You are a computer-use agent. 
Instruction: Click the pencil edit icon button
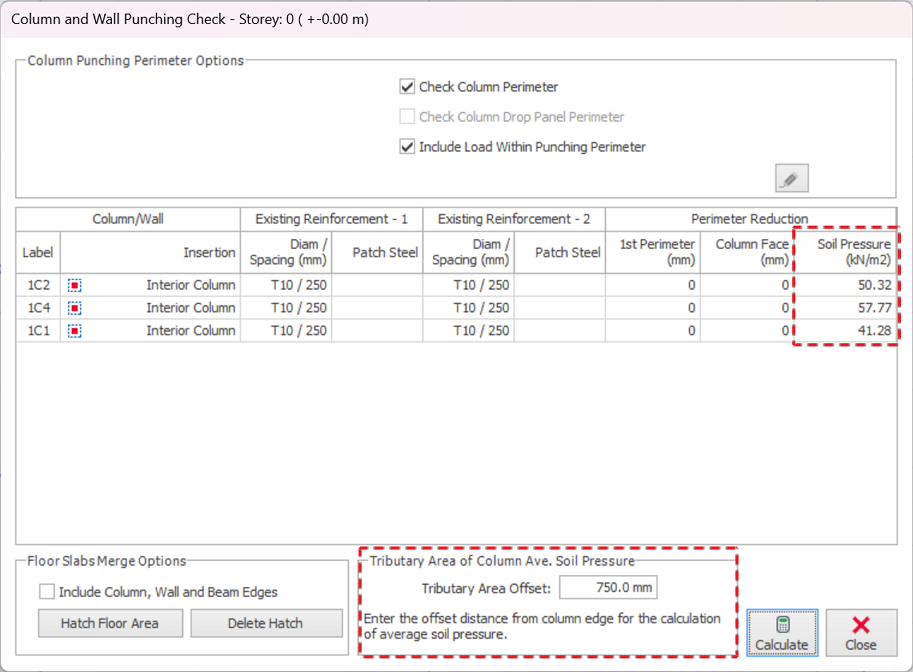click(x=791, y=179)
